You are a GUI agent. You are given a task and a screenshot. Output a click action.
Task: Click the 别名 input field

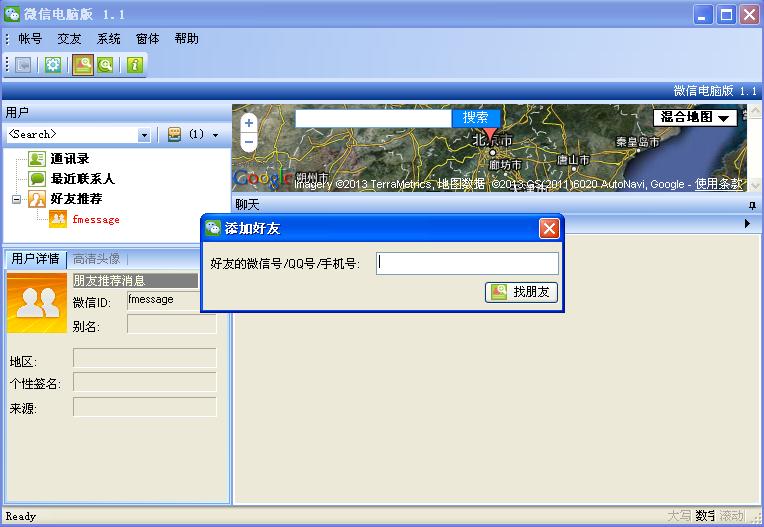[x=172, y=324]
